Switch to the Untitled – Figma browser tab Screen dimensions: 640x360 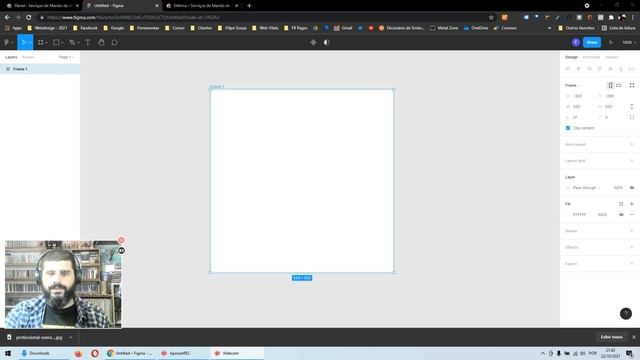[122, 6]
